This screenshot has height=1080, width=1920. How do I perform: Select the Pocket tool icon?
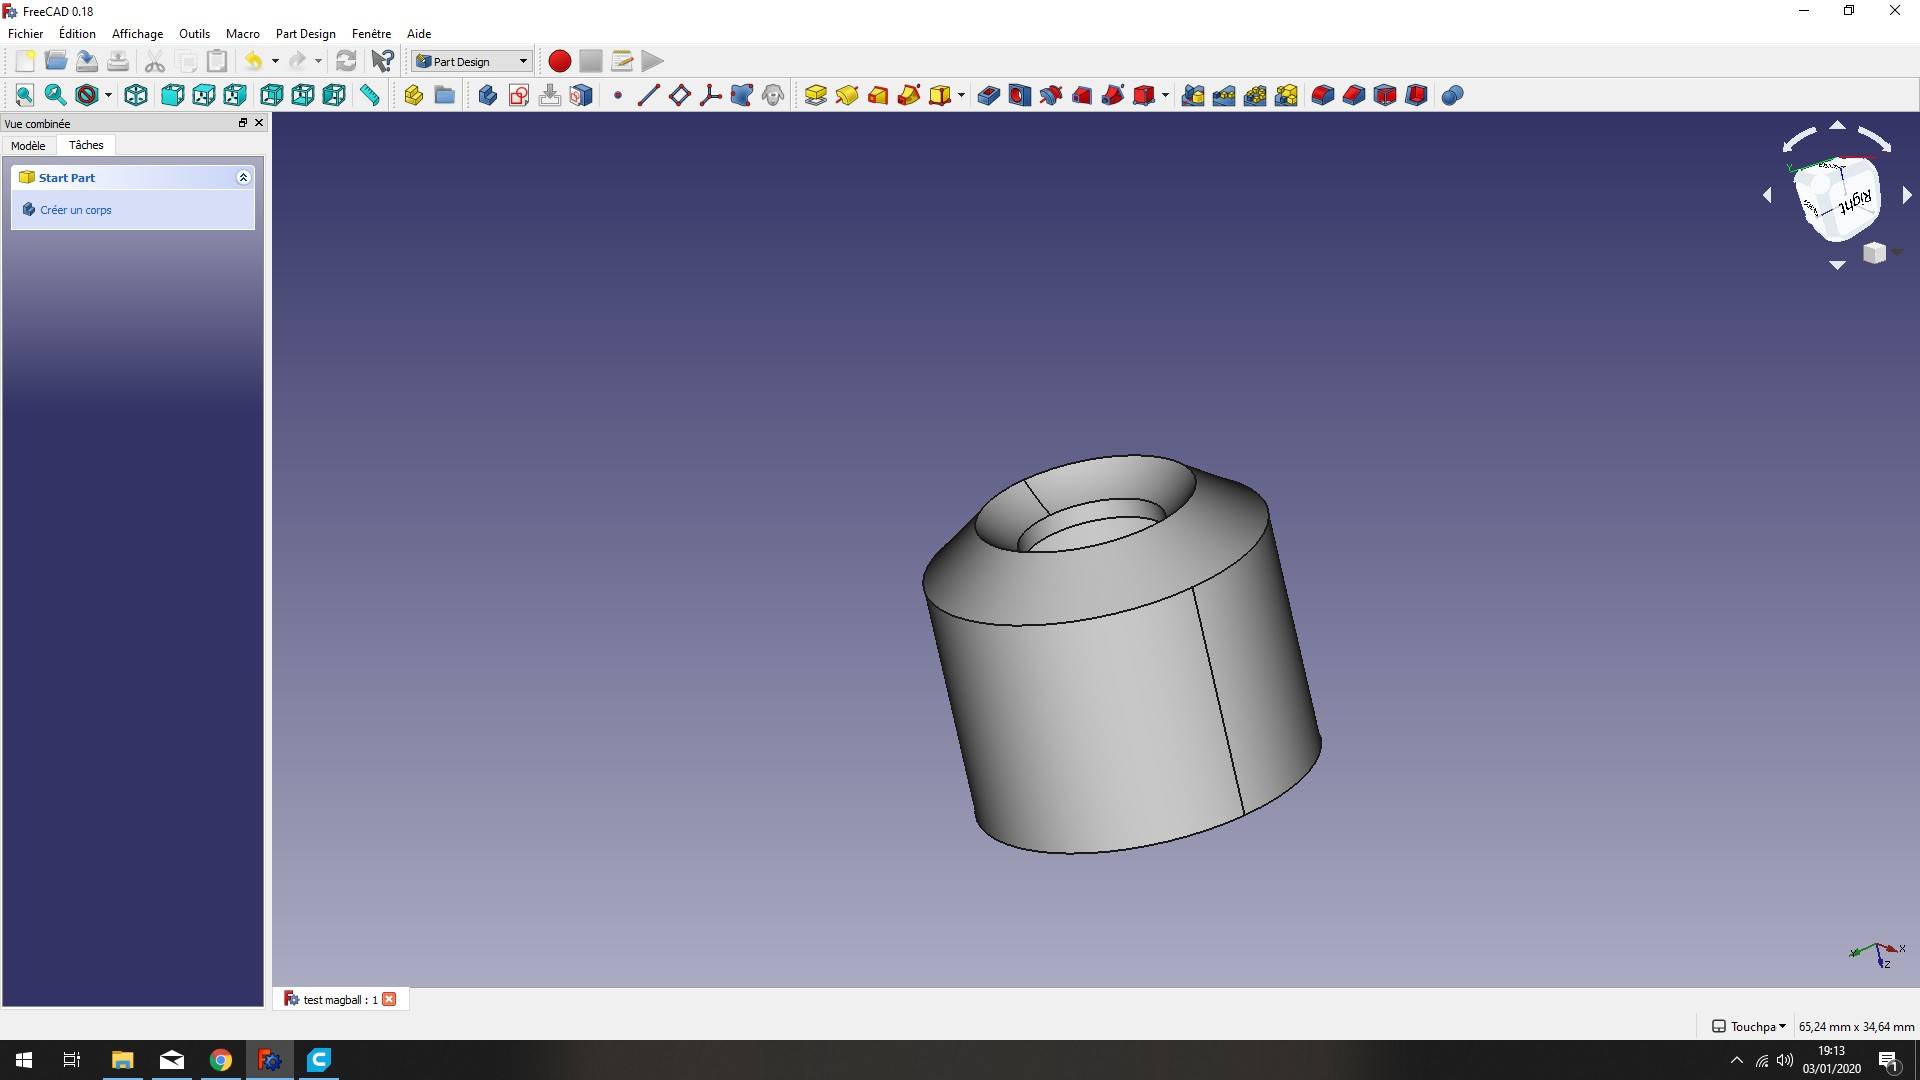(x=988, y=95)
